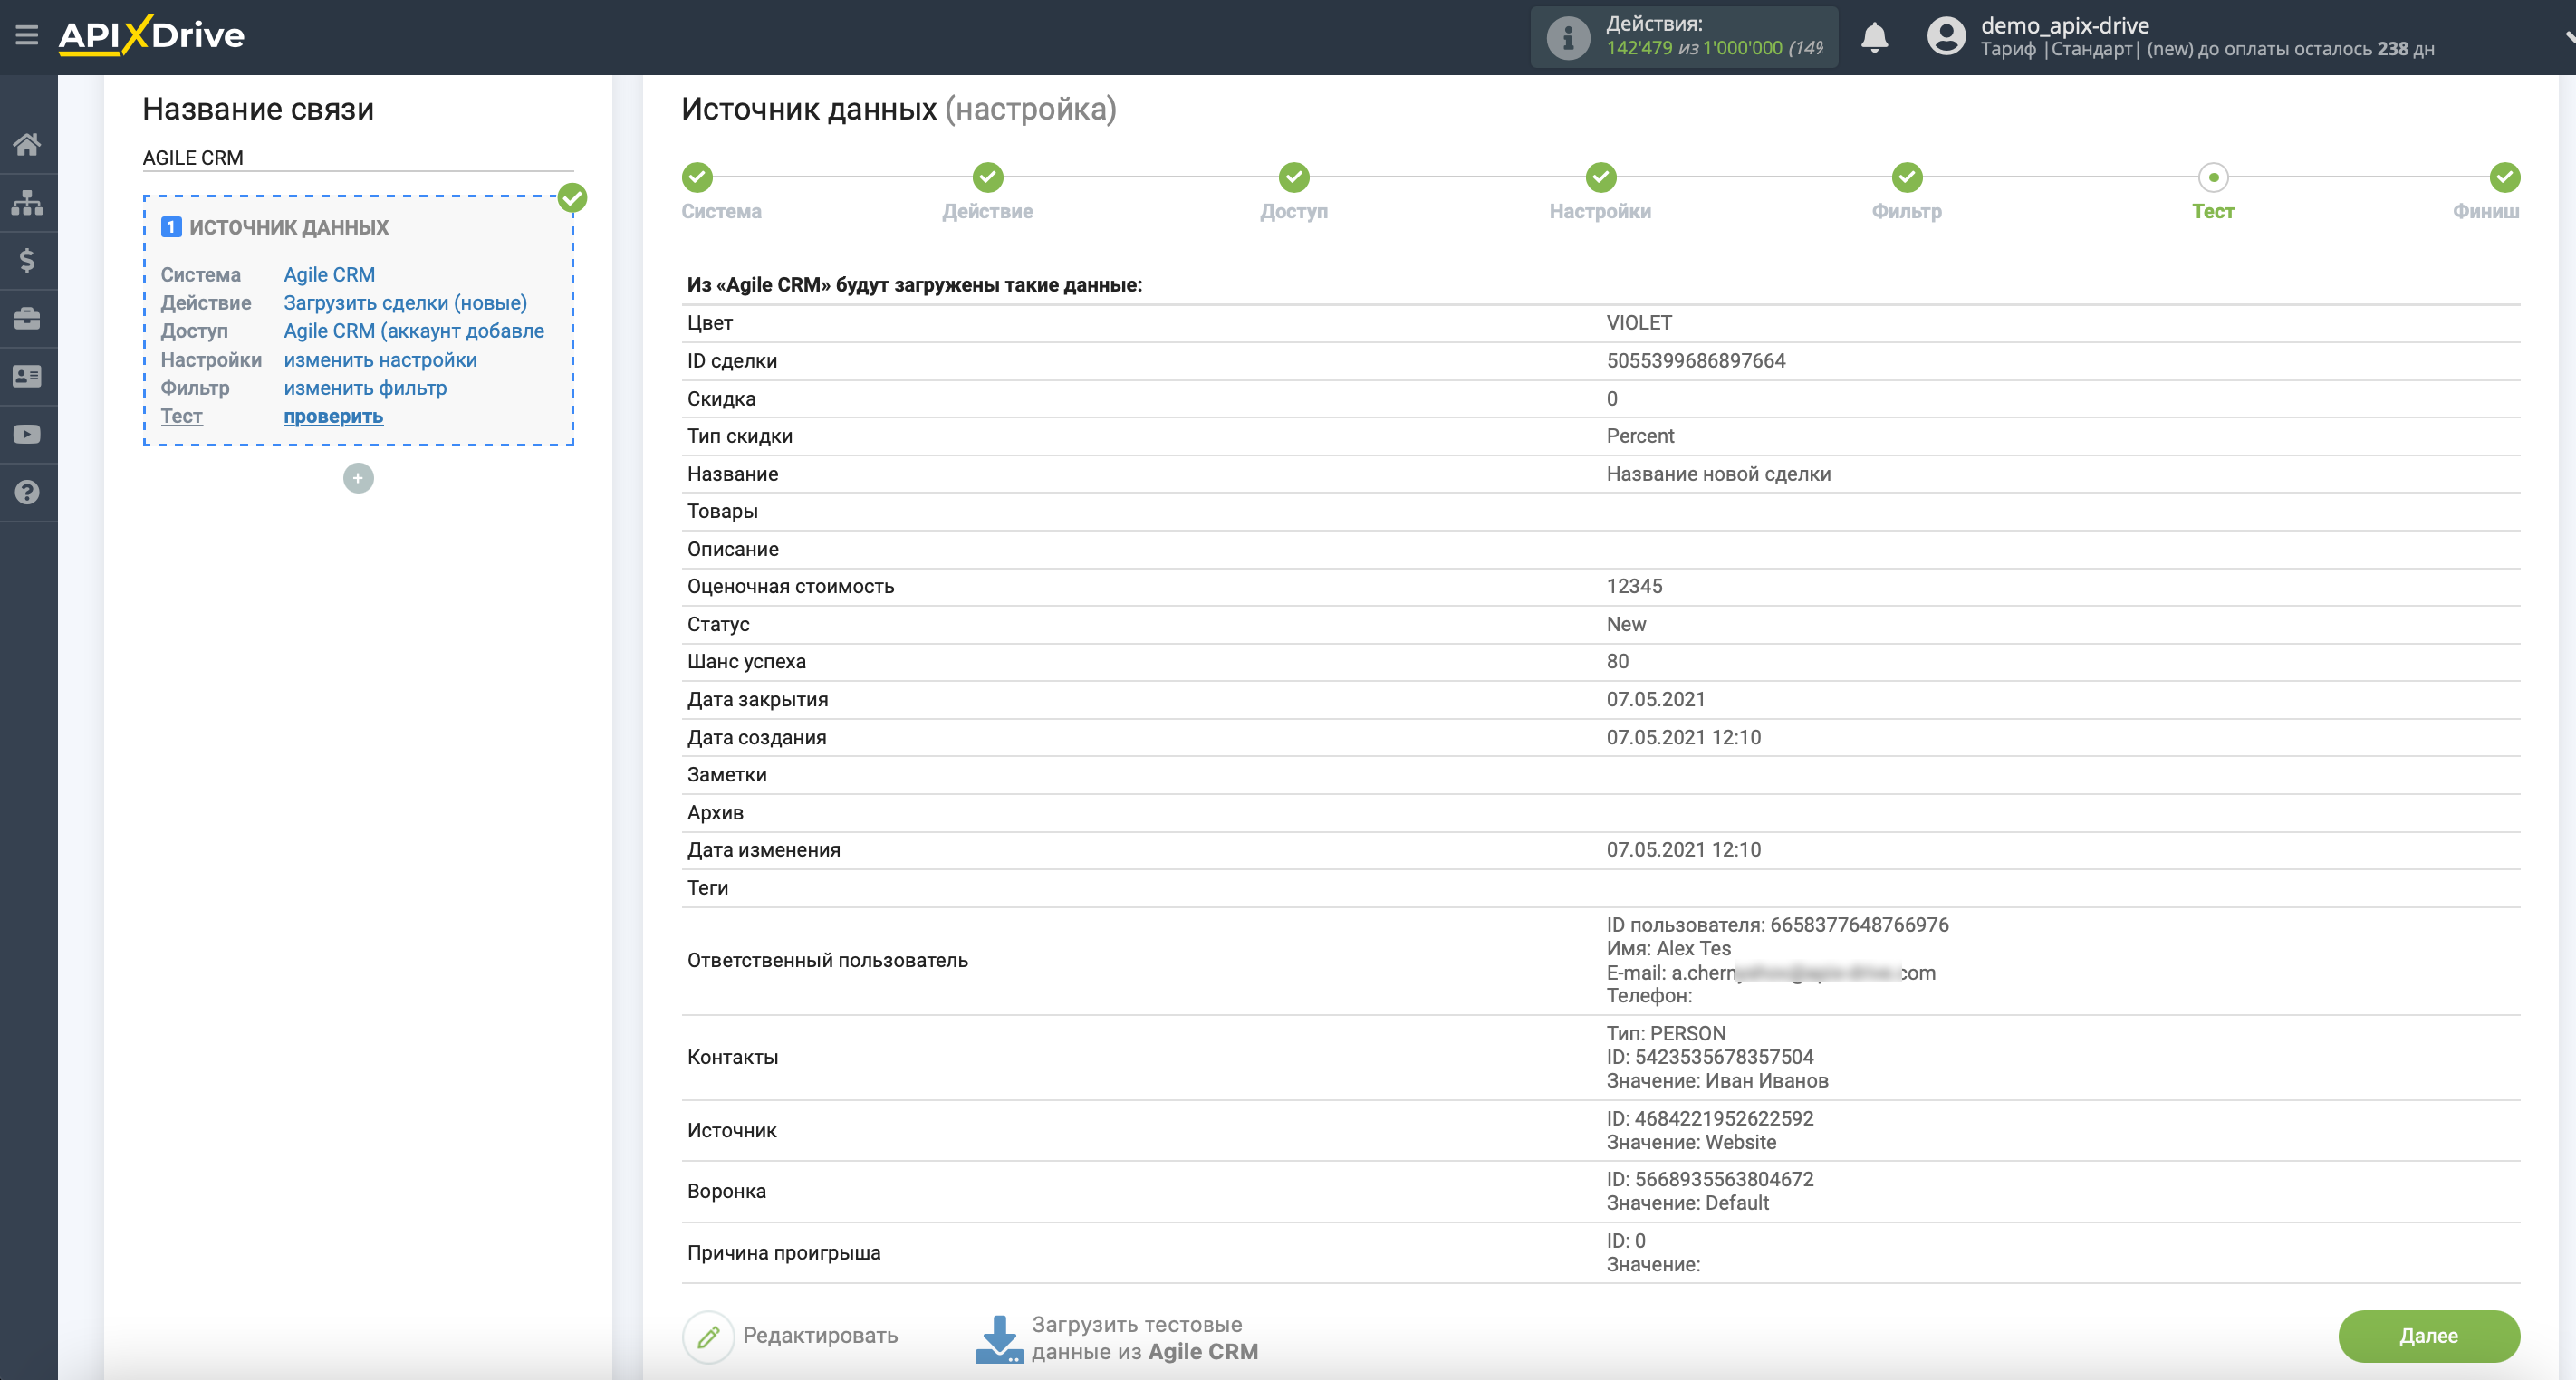
Task: Click the download test data icon
Action: pos(999,1338)
